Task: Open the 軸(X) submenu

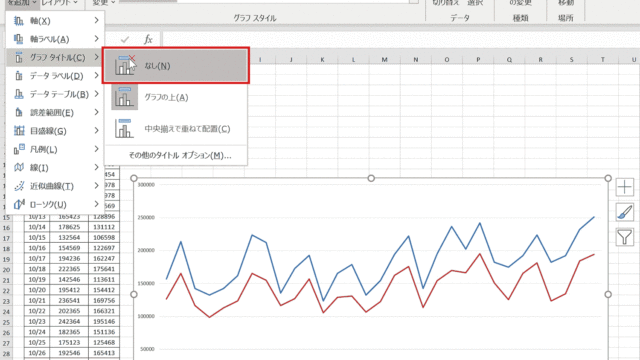Action: point(55,20)
